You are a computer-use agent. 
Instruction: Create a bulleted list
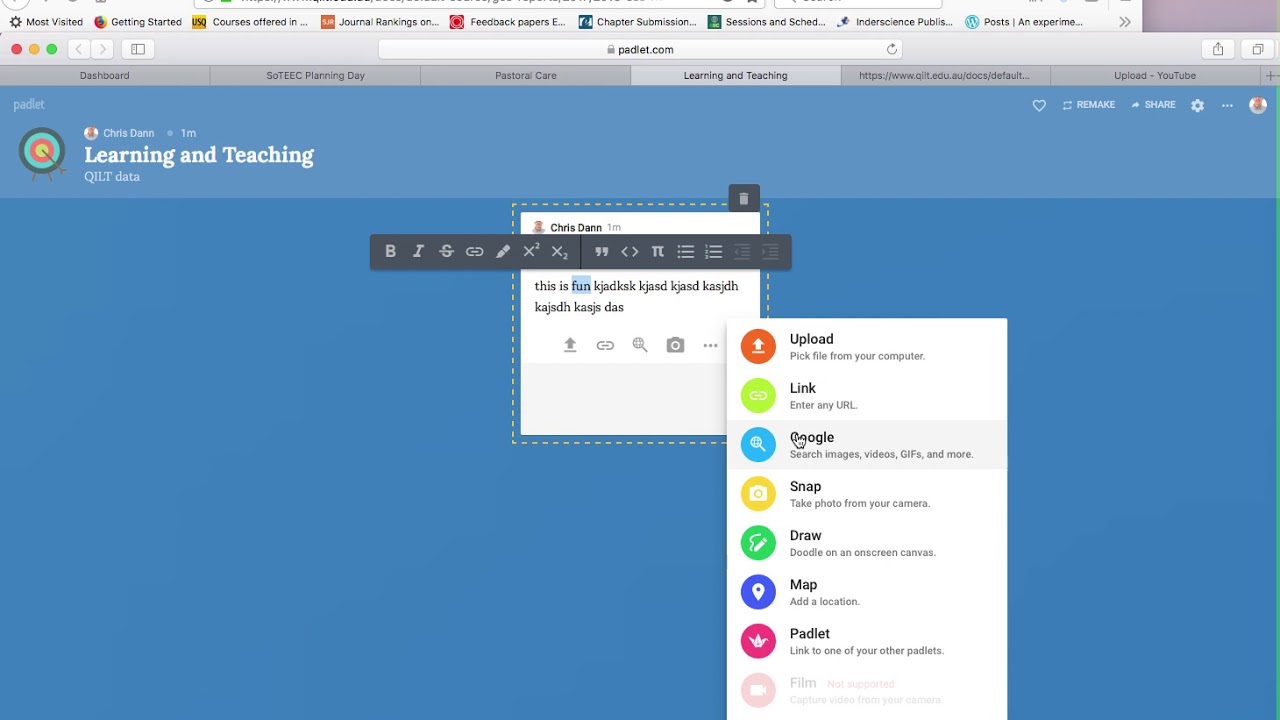coord(686,252)
